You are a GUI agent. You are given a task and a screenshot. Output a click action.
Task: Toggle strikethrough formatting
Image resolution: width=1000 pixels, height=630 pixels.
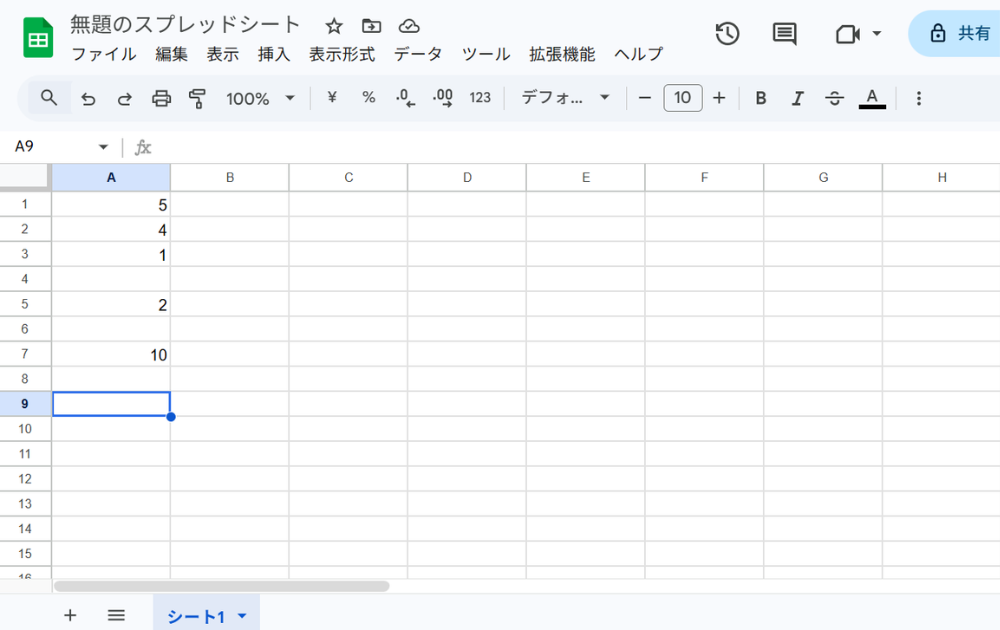(834, 98)
